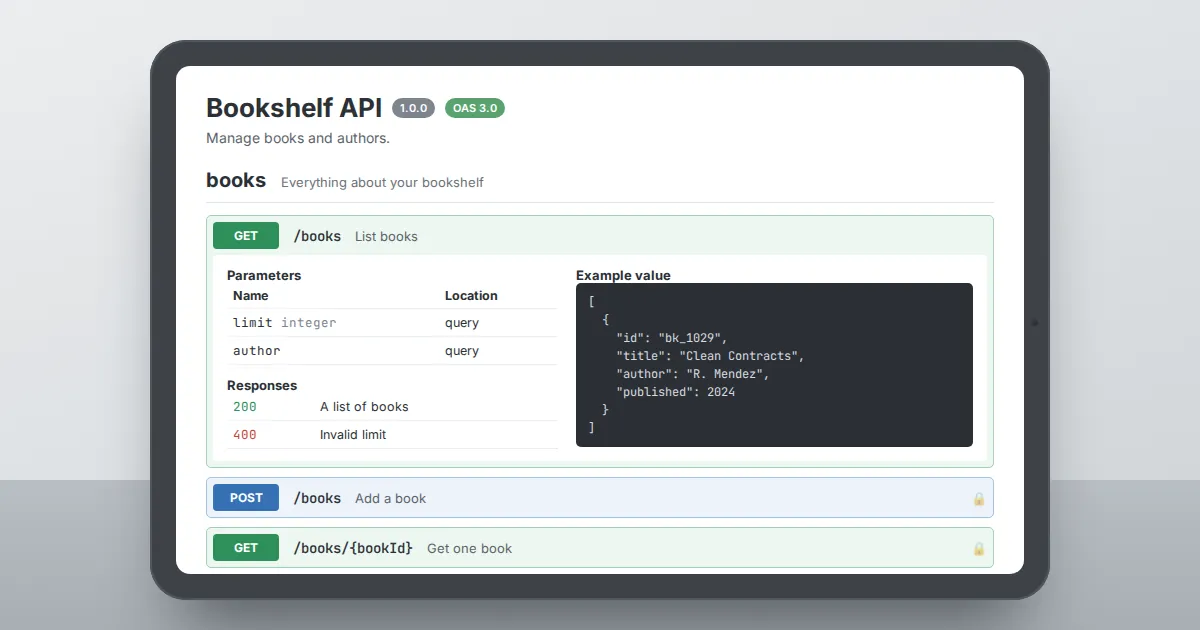Click 'Everything about your bookshelf' text
The width and height of the screenshot is (1200, 630).
[382, 182]
